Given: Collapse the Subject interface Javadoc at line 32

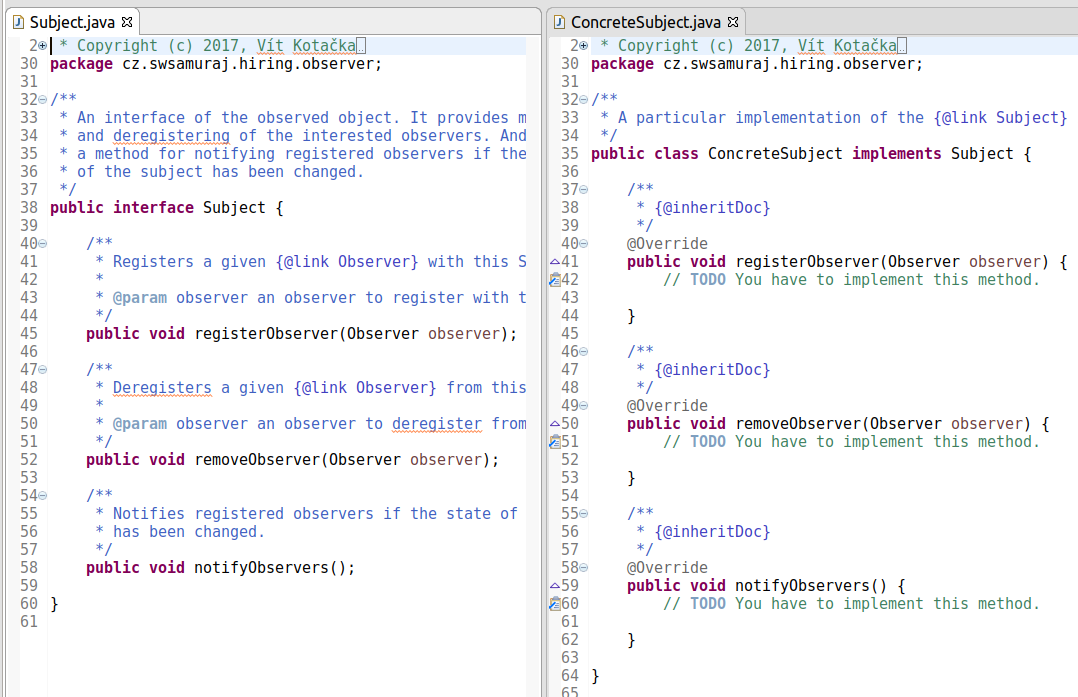Looking at the screenshot, I should [x=42, y=100].
